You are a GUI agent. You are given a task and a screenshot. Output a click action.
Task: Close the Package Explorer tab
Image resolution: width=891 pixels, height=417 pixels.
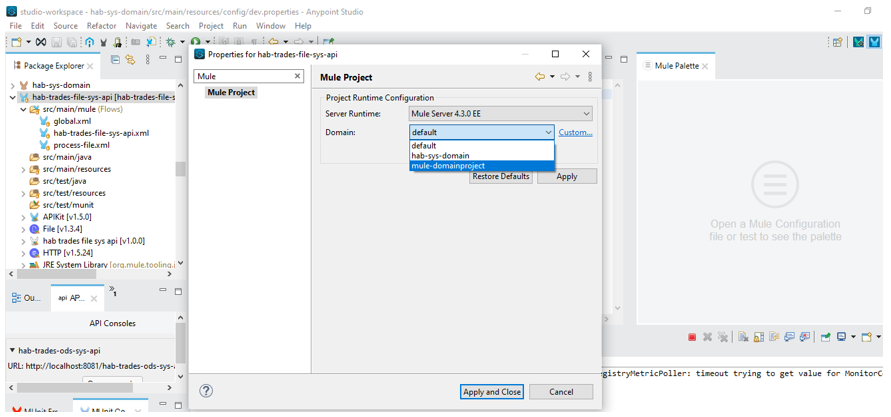90,66
